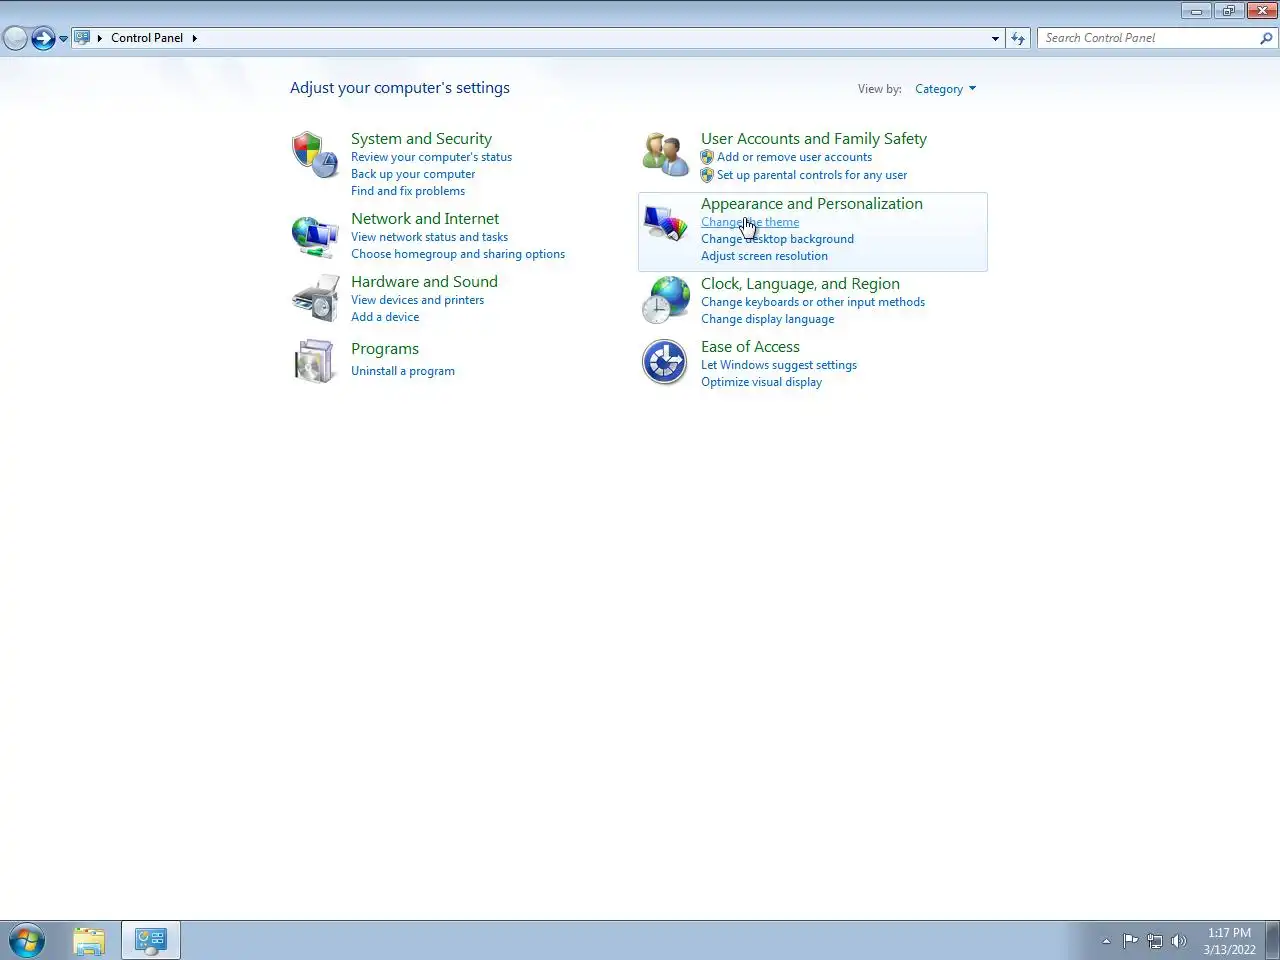1280x960 pixels.
Task: Click Back up your computer
Action: click(413, 174)
